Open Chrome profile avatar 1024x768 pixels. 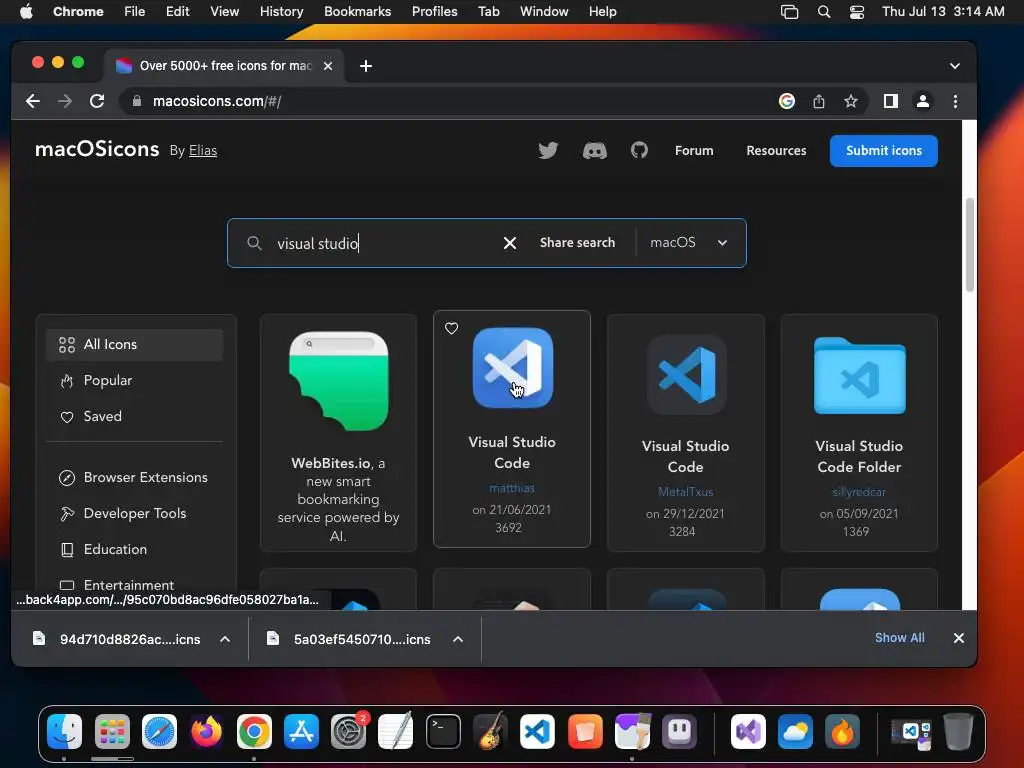923,101
